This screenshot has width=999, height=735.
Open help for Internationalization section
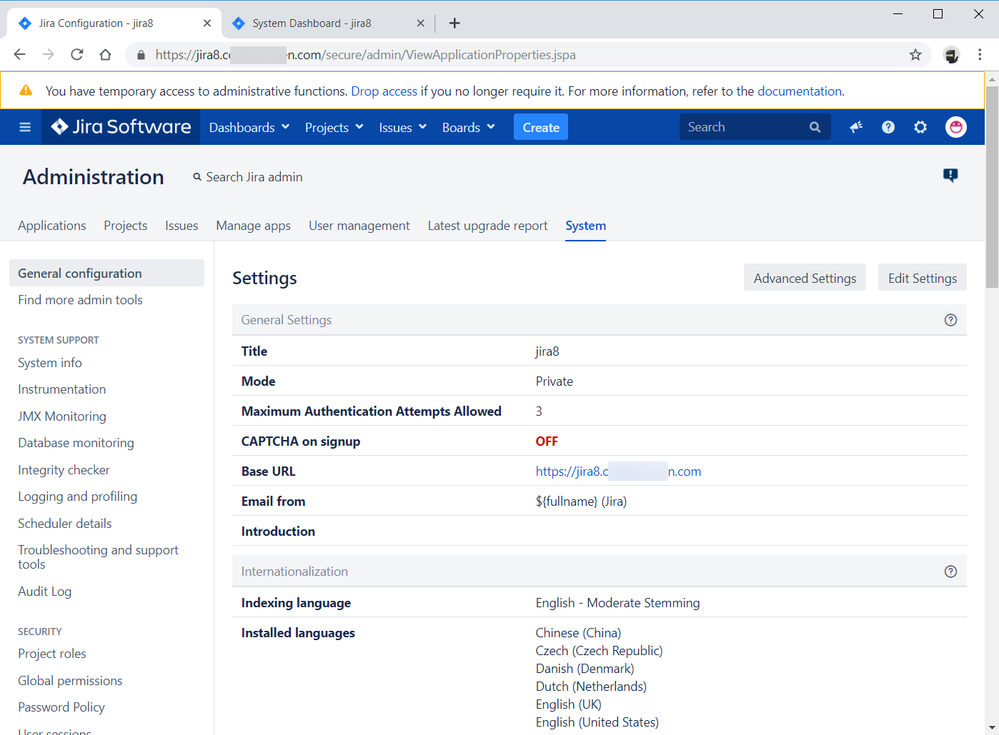[x=951, y=571]
